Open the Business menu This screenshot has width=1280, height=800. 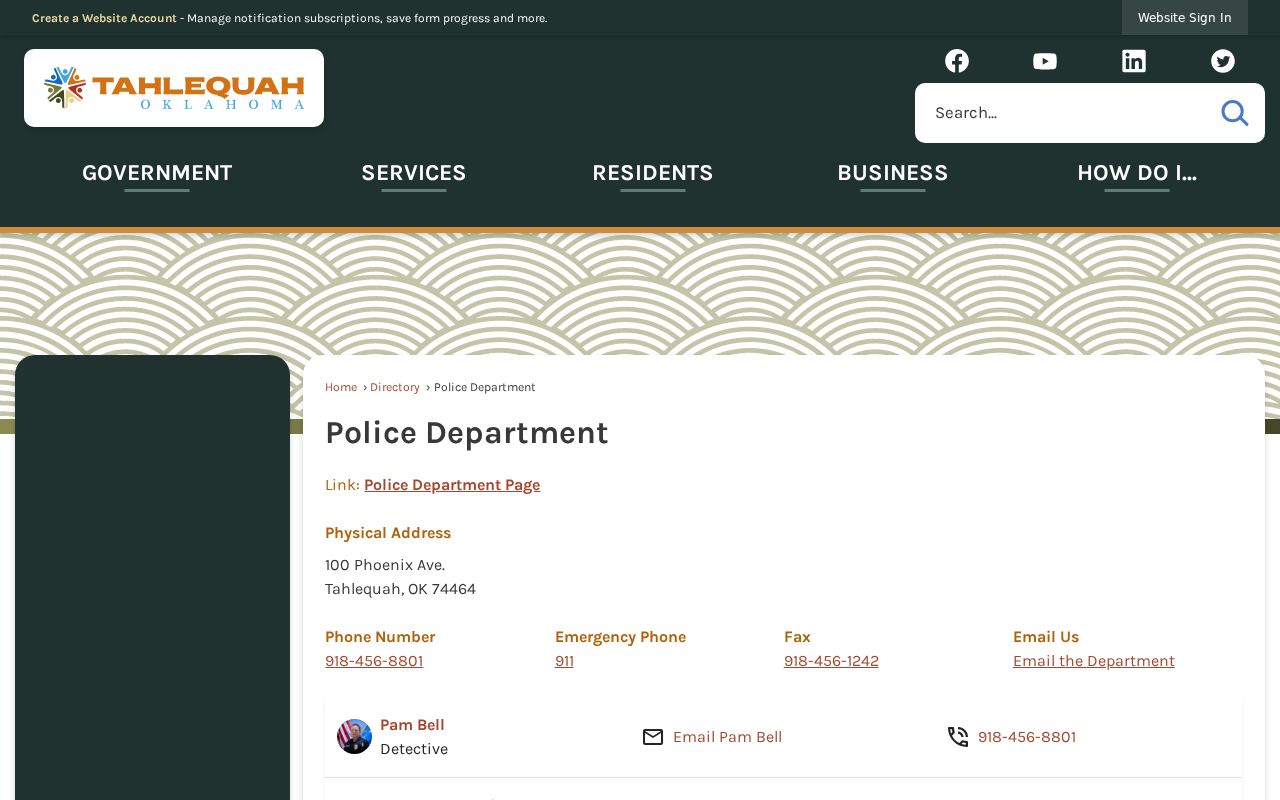point(893,173)
